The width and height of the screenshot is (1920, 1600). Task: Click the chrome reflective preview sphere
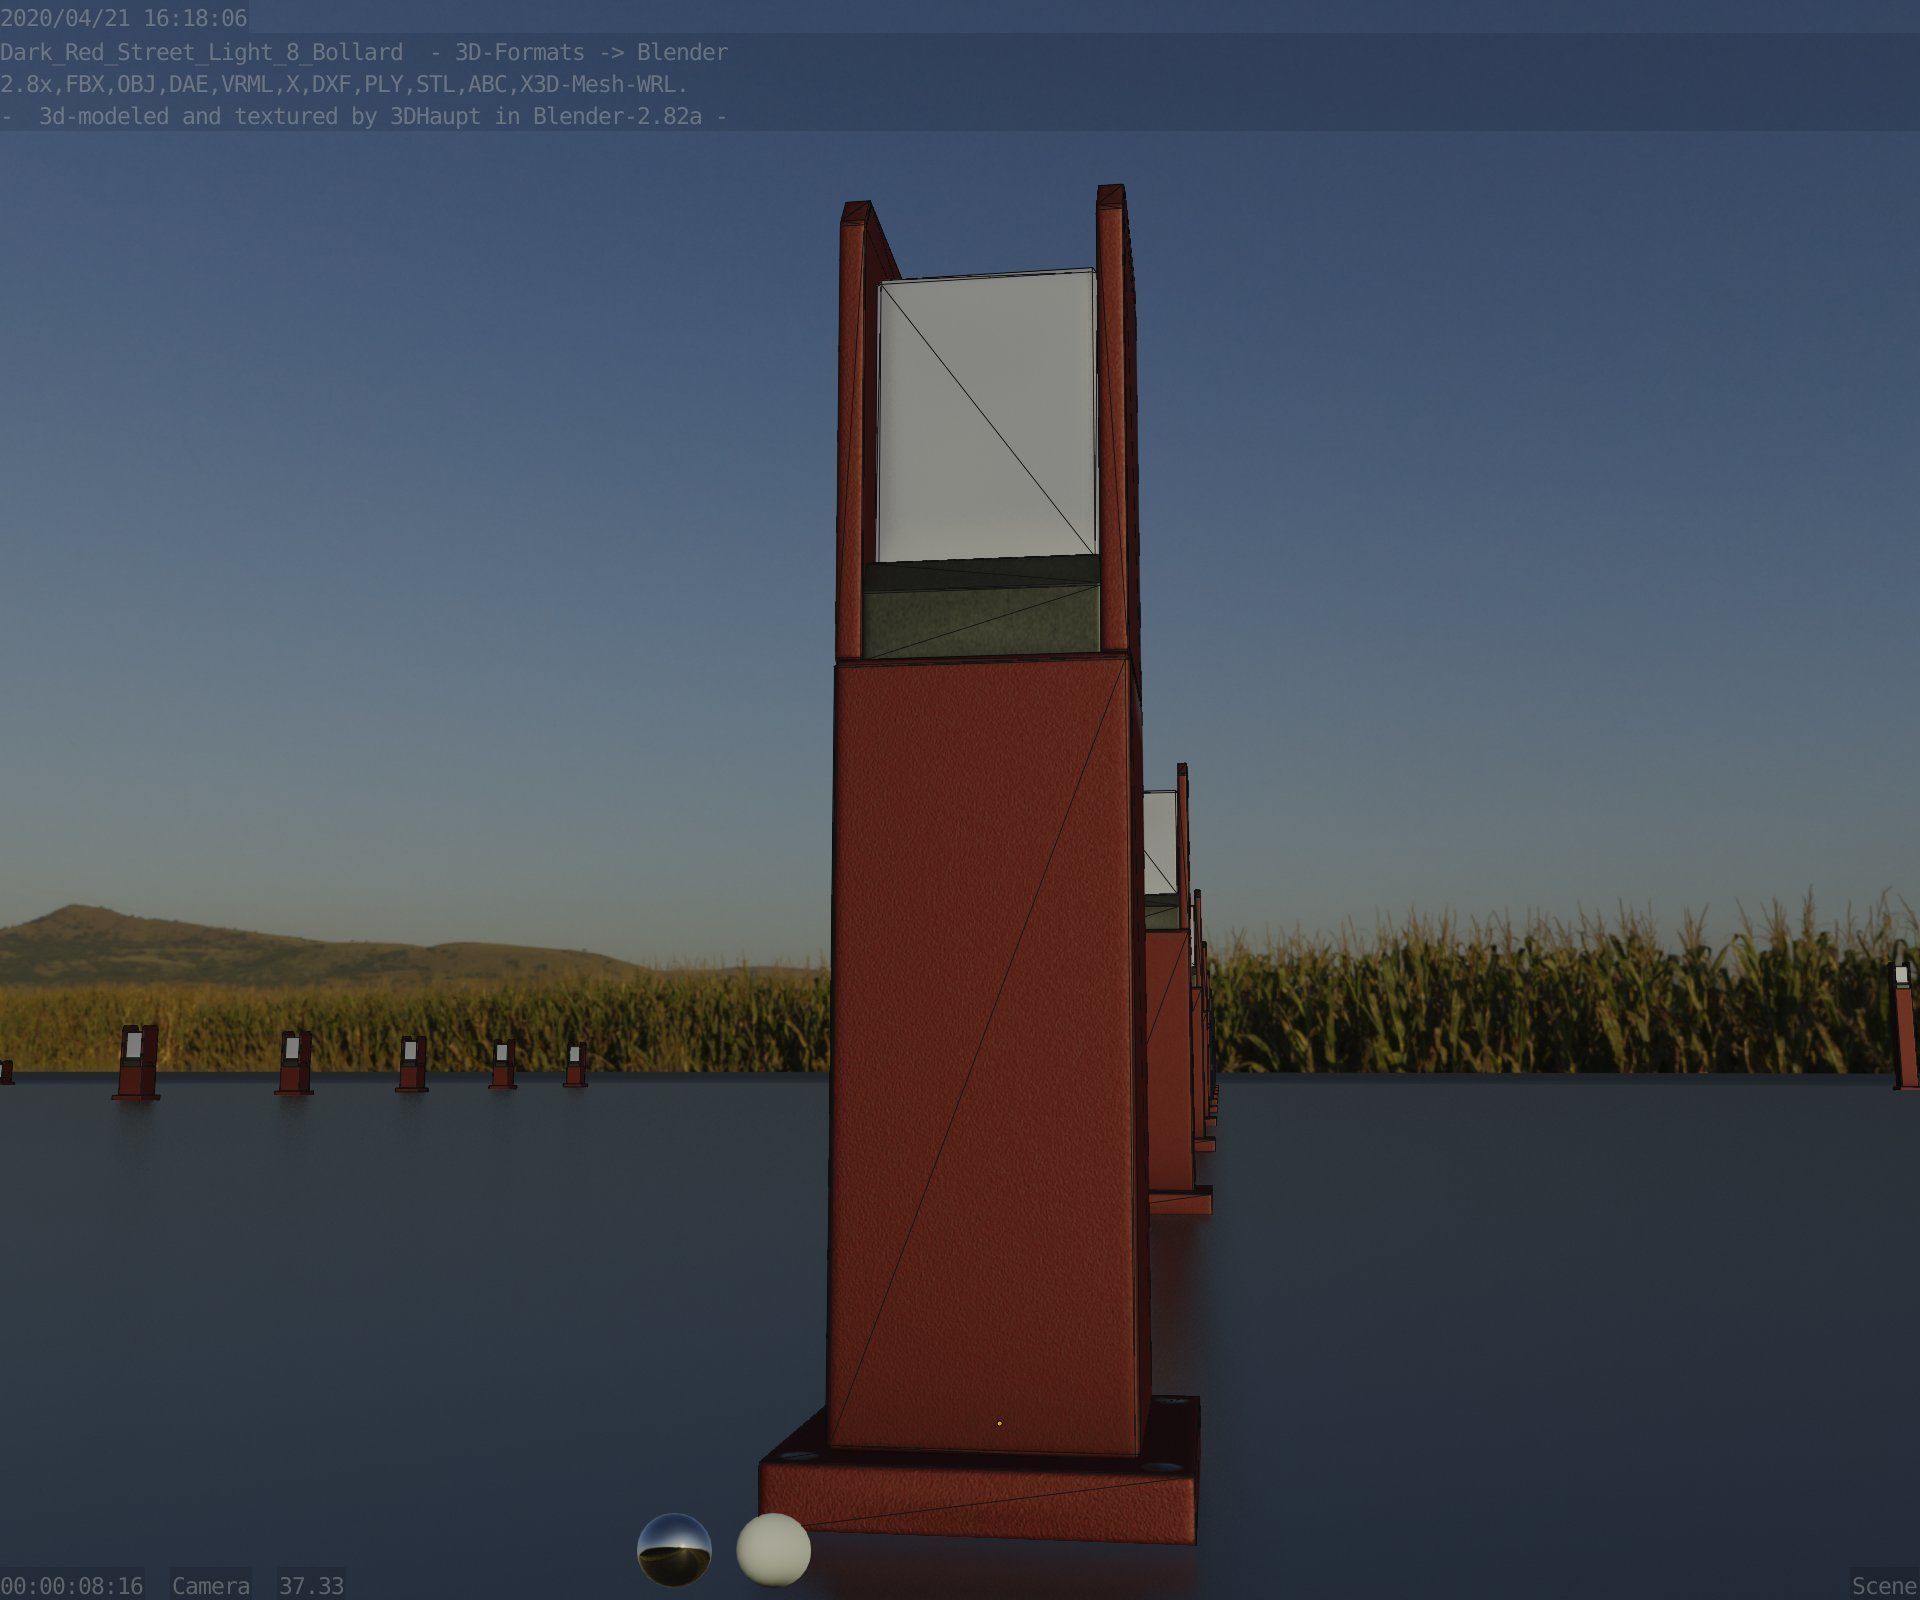point(674,1550)
